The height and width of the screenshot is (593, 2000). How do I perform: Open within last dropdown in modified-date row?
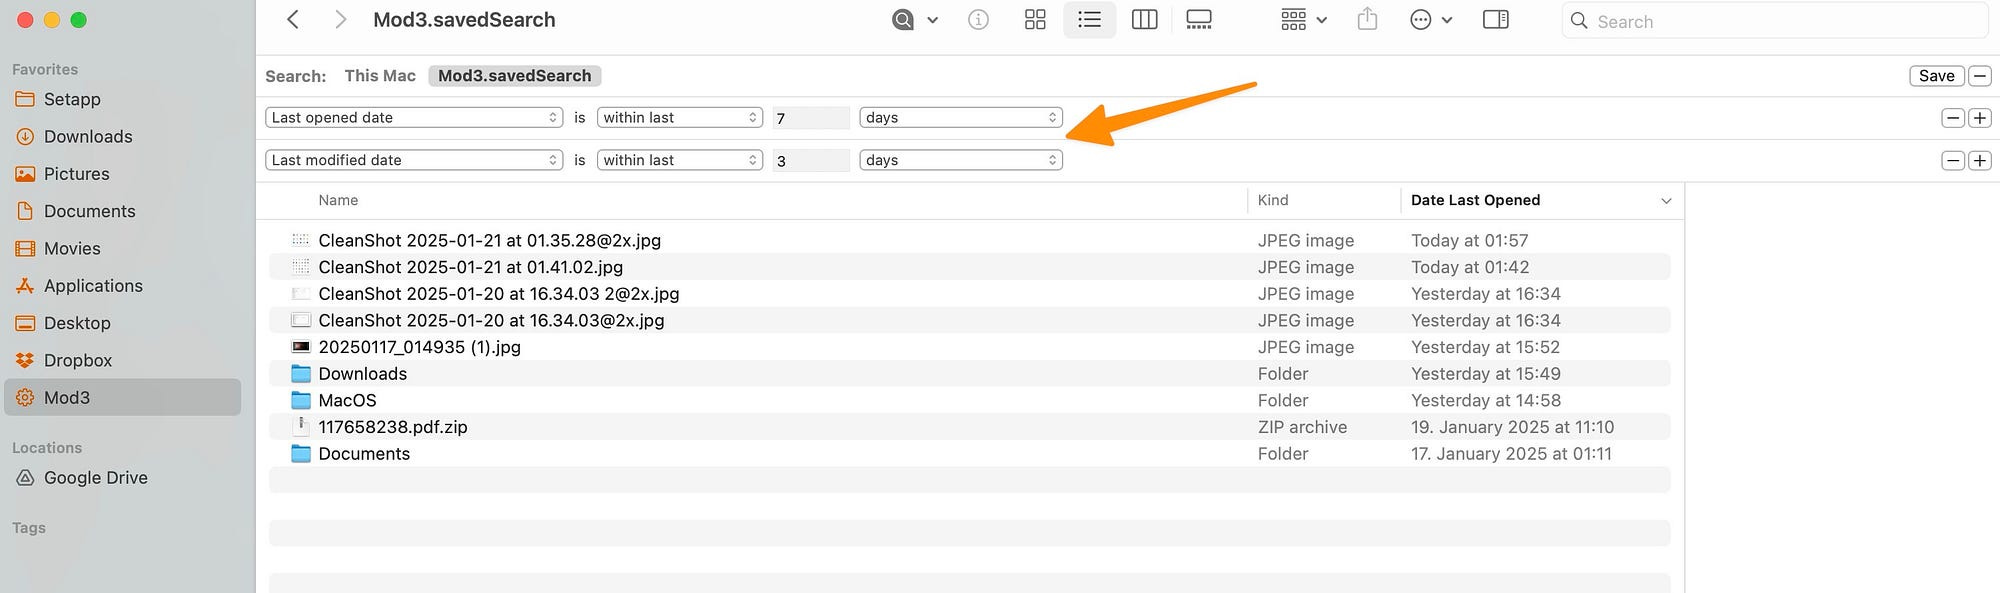click(x=680, y=160)
